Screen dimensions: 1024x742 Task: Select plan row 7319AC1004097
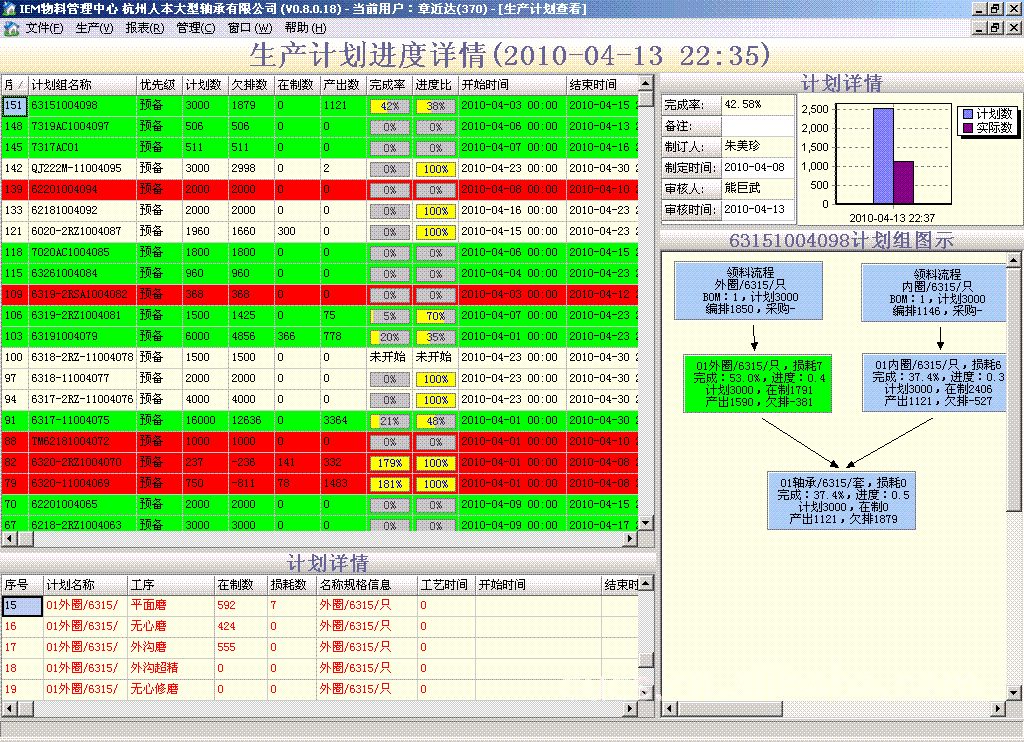319,126
